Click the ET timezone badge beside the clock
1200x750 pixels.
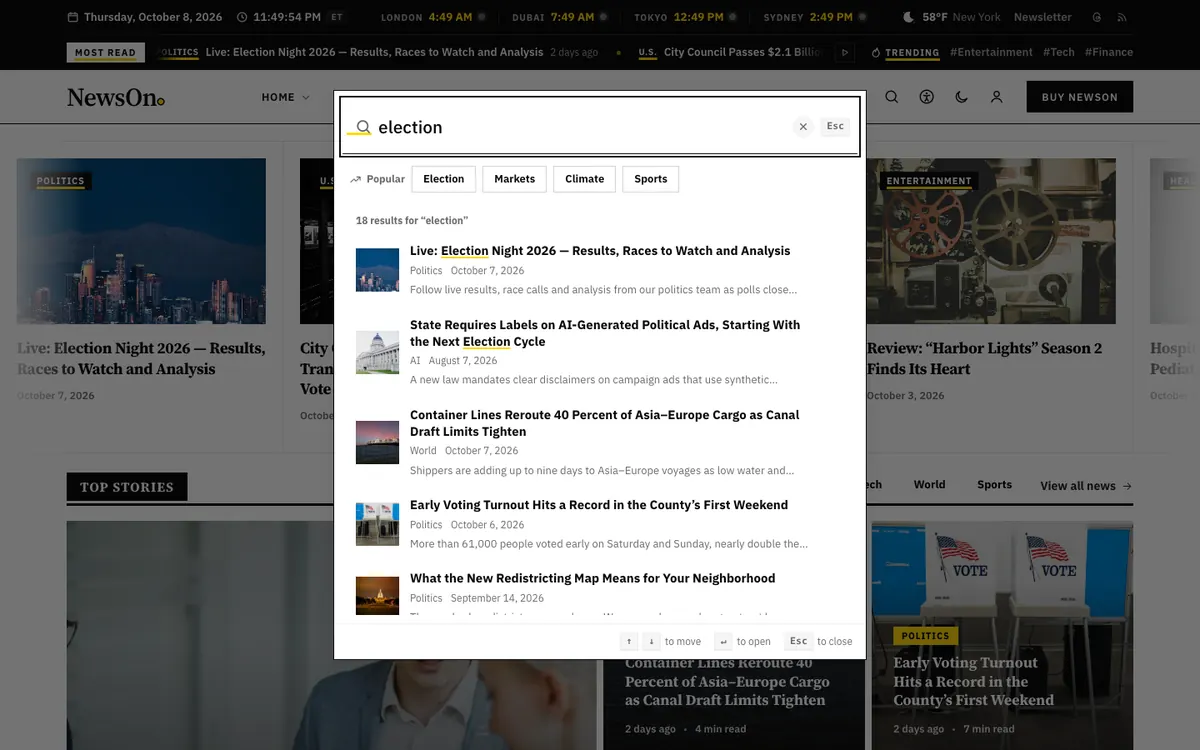(336, 17)
